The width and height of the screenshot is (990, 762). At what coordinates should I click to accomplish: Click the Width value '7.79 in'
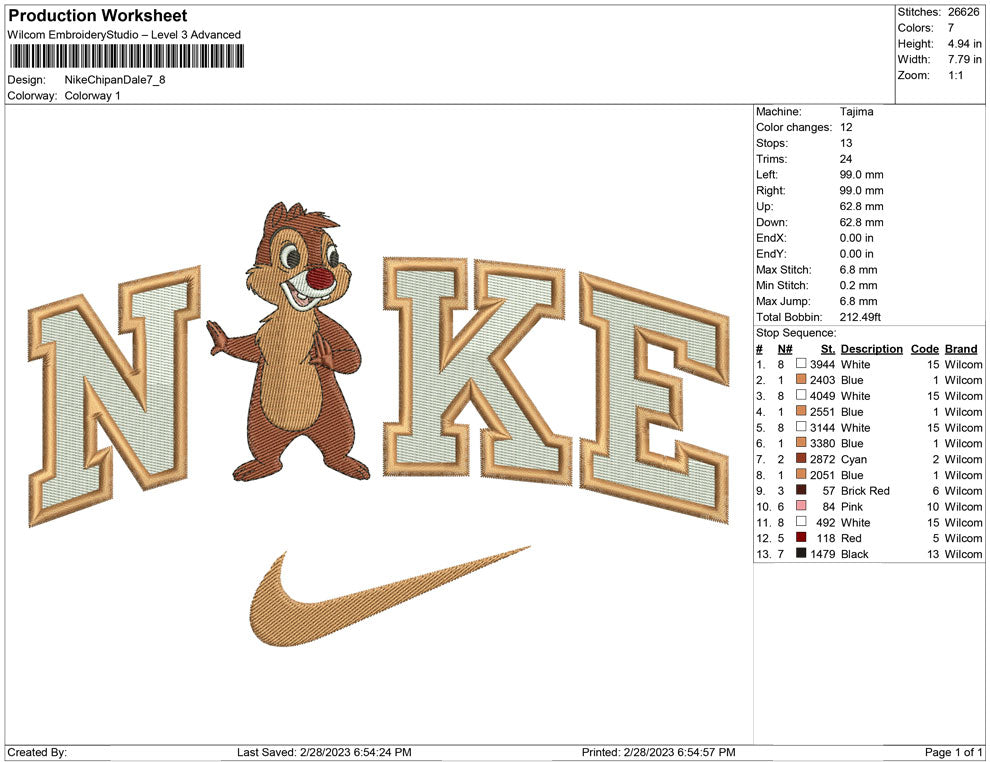click(x=964, y=59)
